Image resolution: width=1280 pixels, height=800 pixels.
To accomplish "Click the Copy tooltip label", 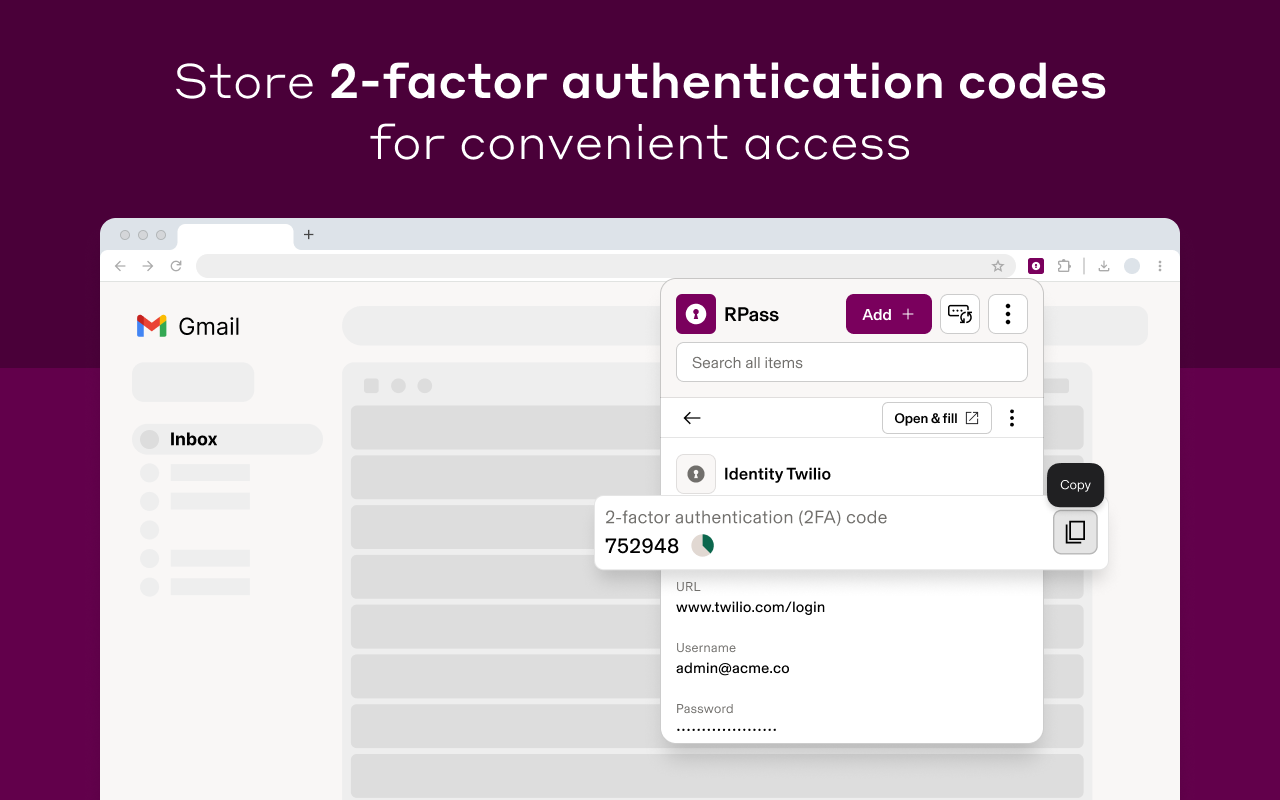I will [x=1076, y=485].
